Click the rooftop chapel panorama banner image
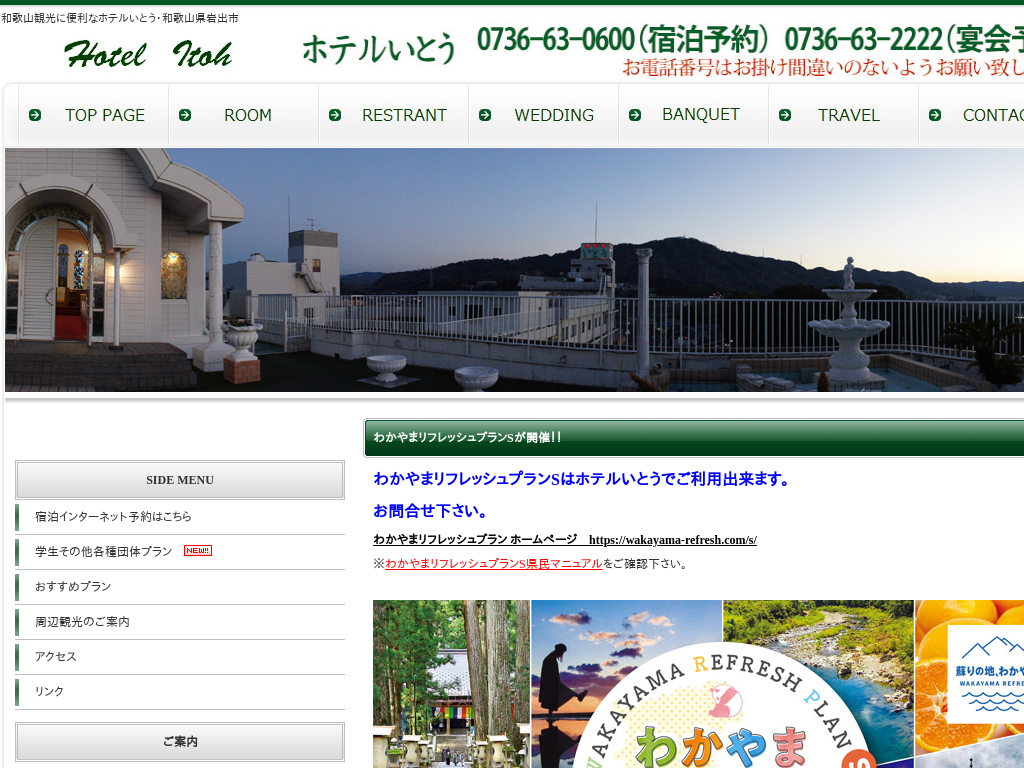1024x768 pixels. tap(515, 270)
